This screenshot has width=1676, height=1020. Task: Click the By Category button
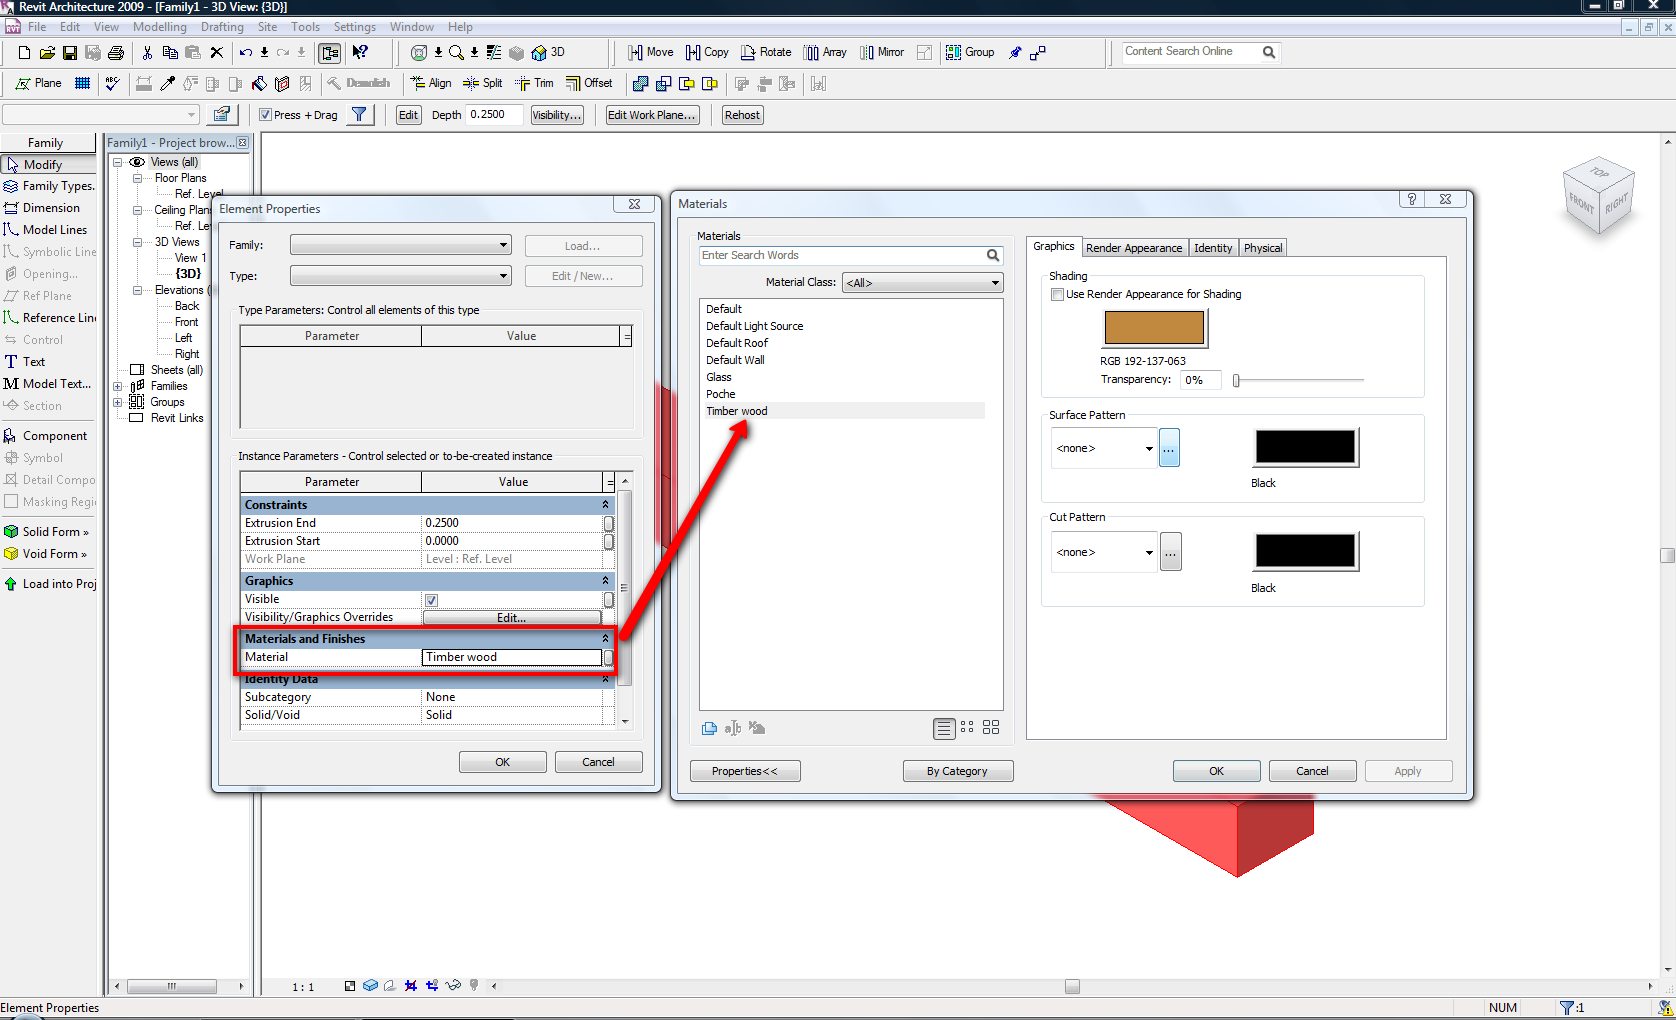[957, 771]
